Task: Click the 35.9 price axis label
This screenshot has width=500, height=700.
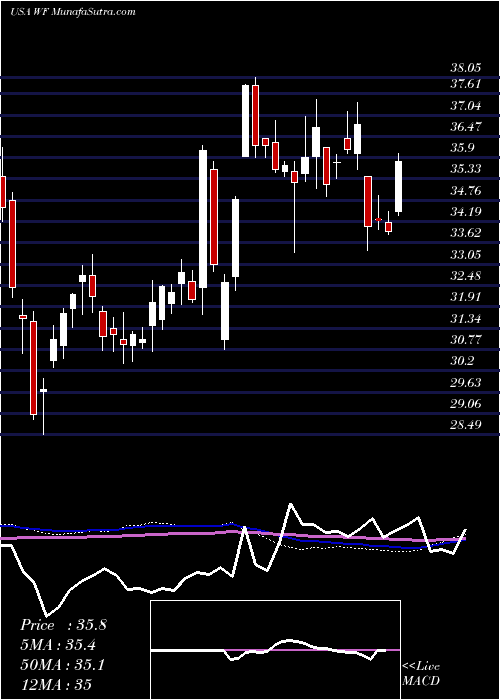Action: (462, 148)
